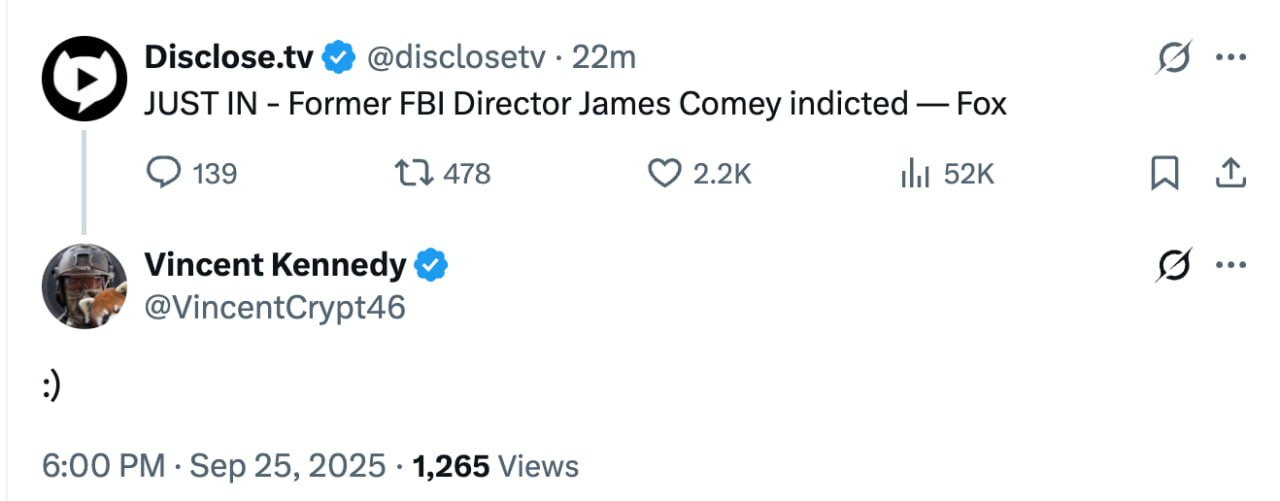This screenshot has width=1280, height=501.
Task: Repost the Disclose.tv tweet via the retweet icon
Action: (x=411, y=174)
